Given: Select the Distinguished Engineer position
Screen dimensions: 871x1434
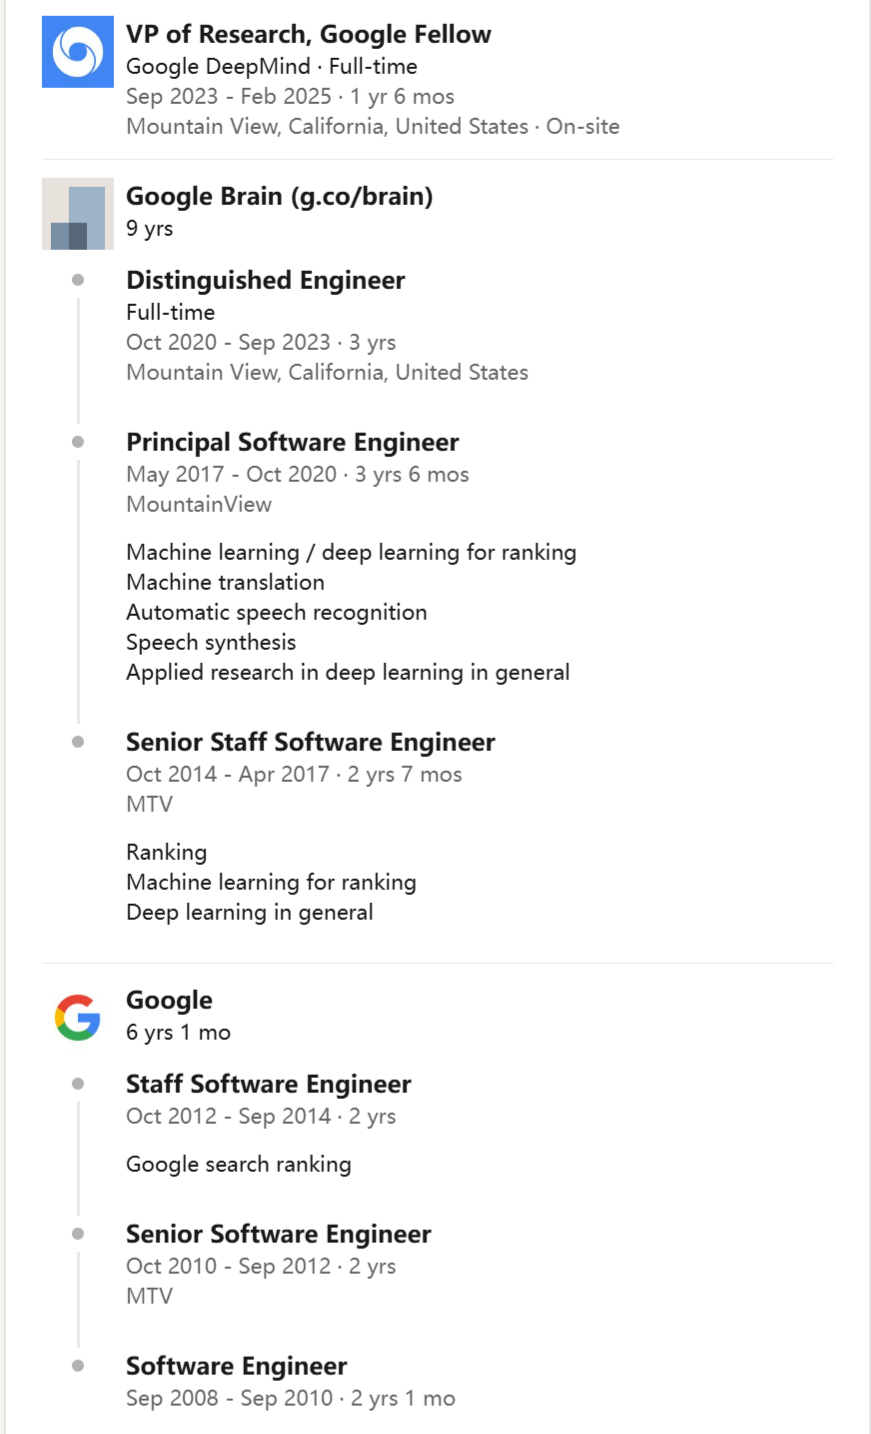Looking at the screenshot, I should tap(265, 280).
